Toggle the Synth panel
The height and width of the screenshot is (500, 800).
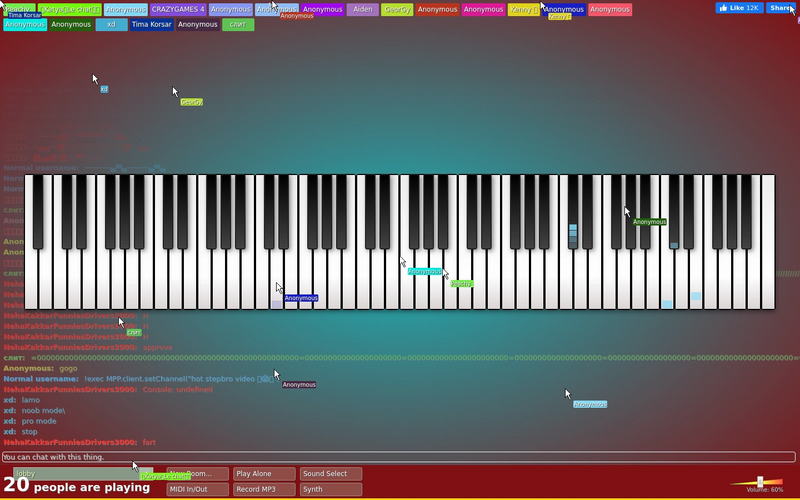331,489
